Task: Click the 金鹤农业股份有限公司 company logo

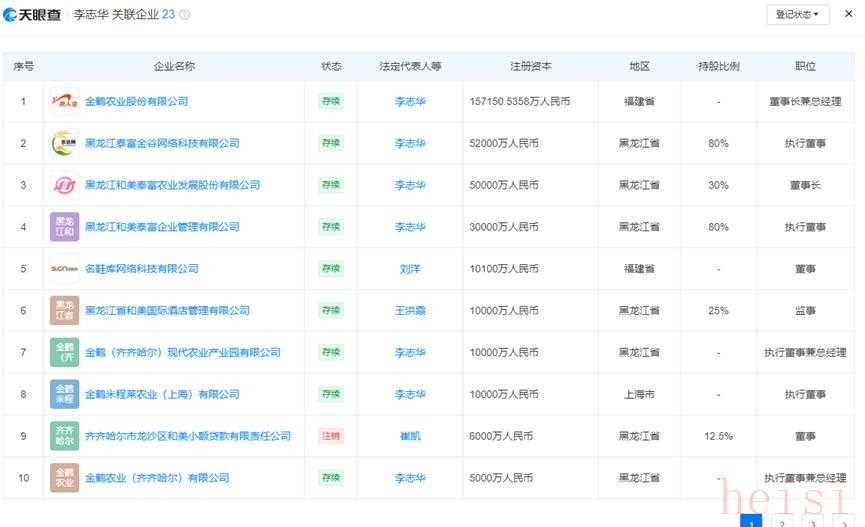Action: click(x=64, y=101)
